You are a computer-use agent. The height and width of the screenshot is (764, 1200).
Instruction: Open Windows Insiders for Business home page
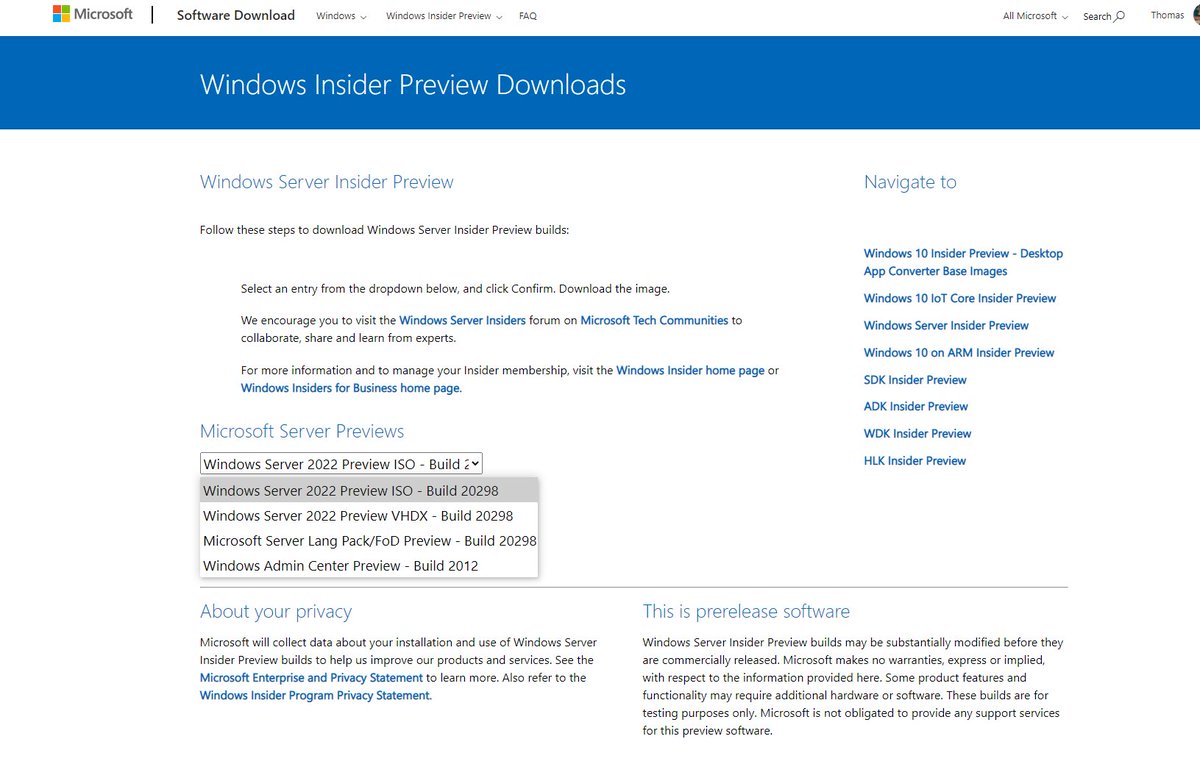point(351,388)
